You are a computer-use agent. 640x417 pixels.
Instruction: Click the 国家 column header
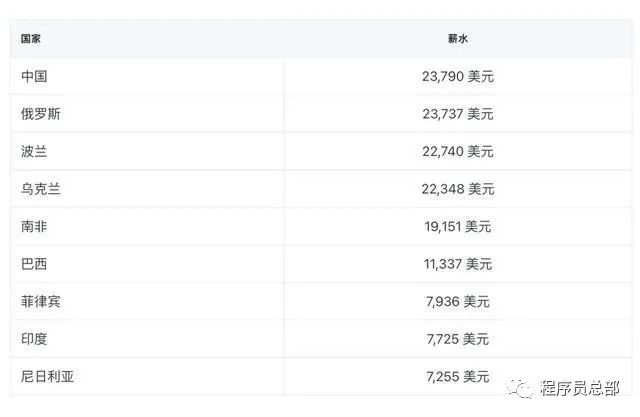(30, 39)
